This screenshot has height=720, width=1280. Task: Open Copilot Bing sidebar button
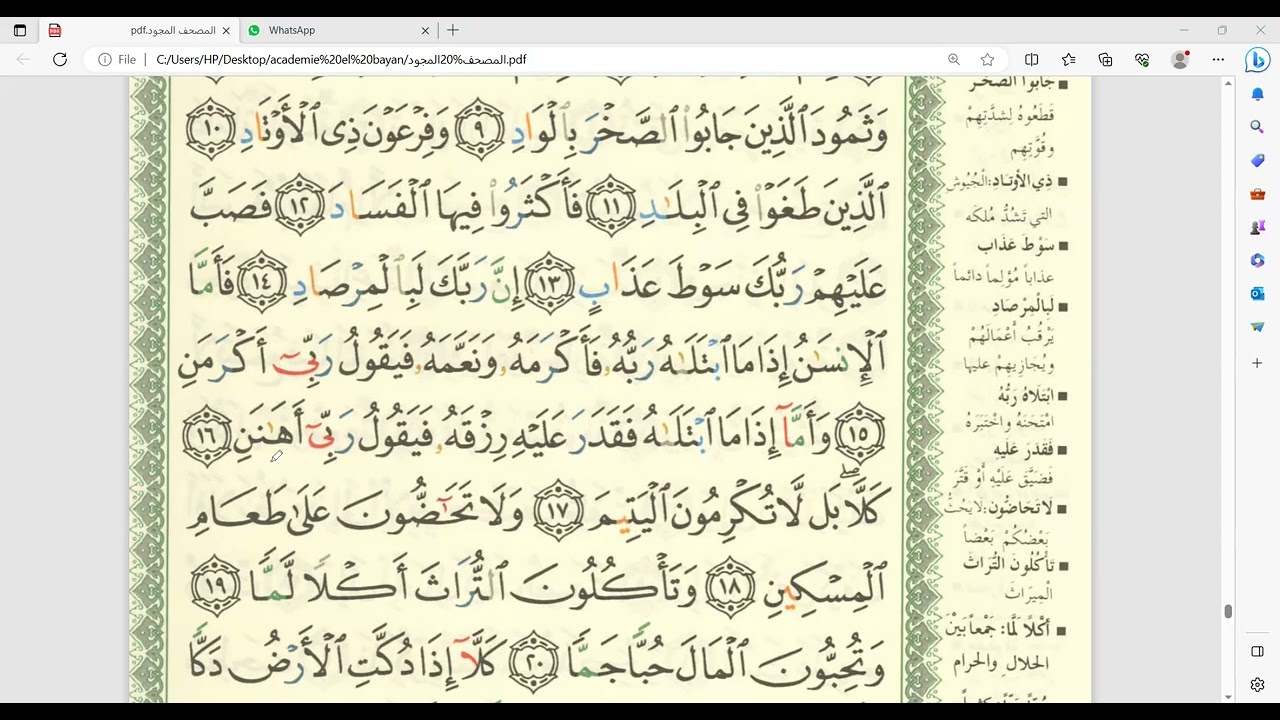1257,60
